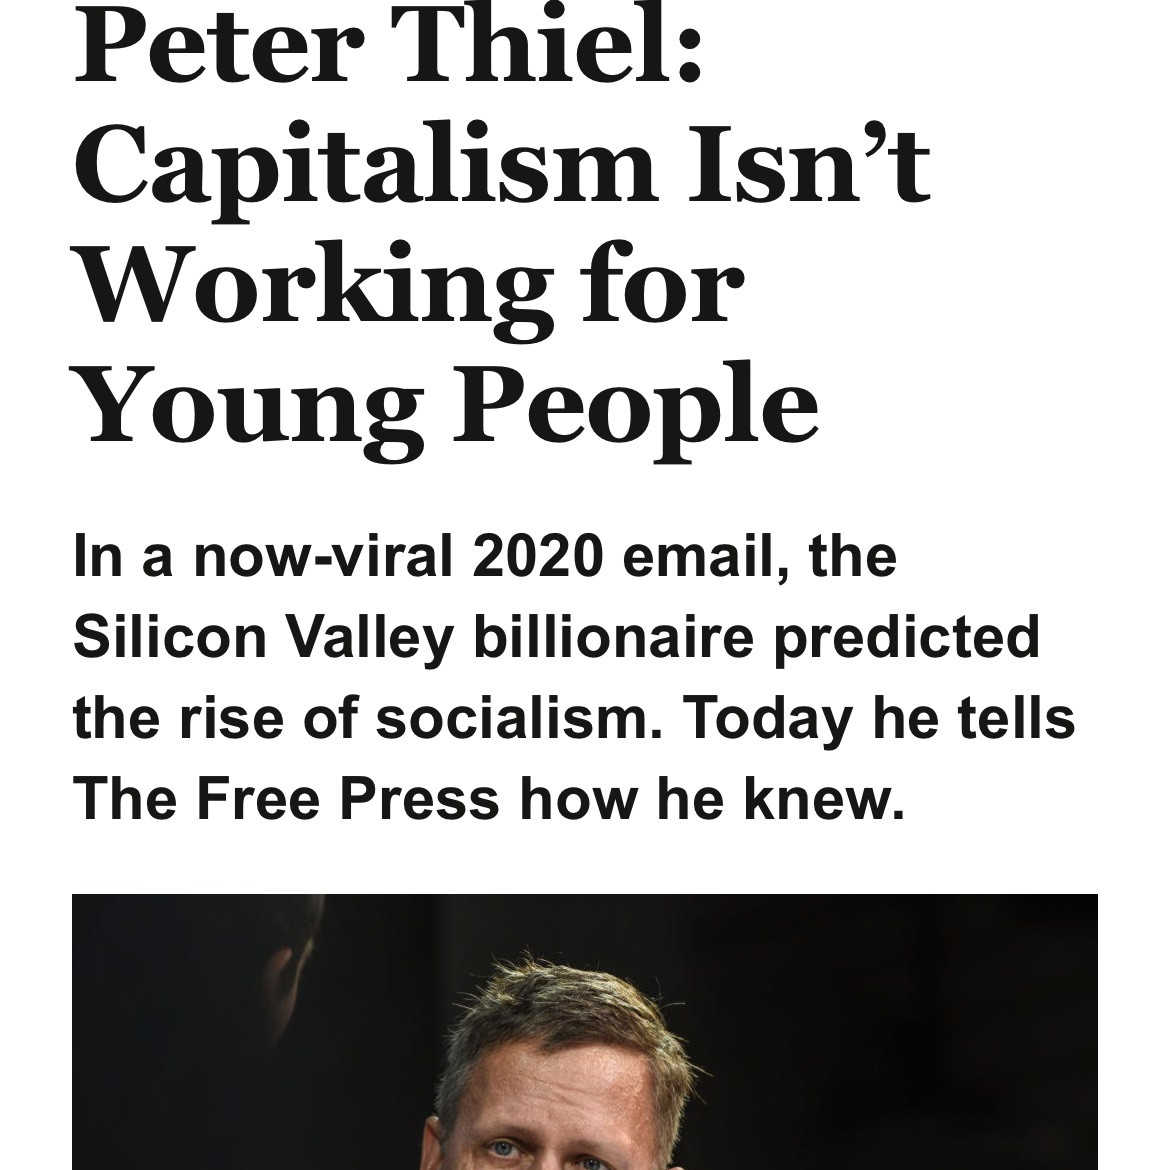This screenshot has width=1170, height=1170.
Task: Click 'Young People' headline line
Action: click(447, 410)
